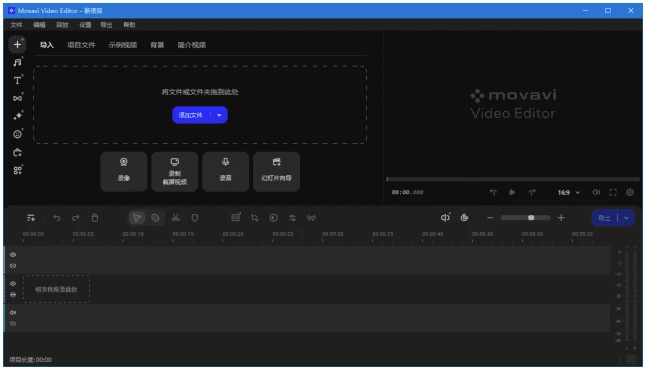Click the hand pan icon near zoom

click(x=464, y=218)
